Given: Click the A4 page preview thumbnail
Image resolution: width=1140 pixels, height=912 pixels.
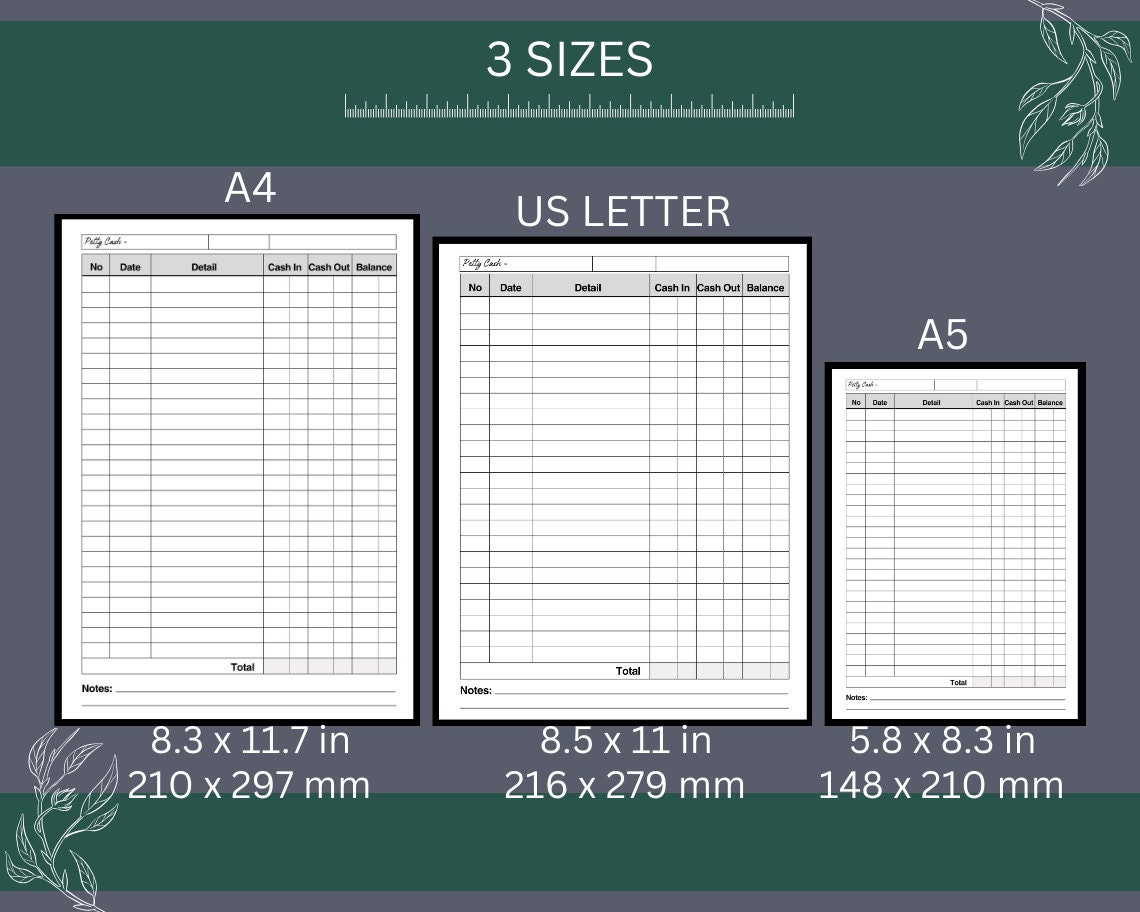Looking at the screenshot, I should coord(237,469).
